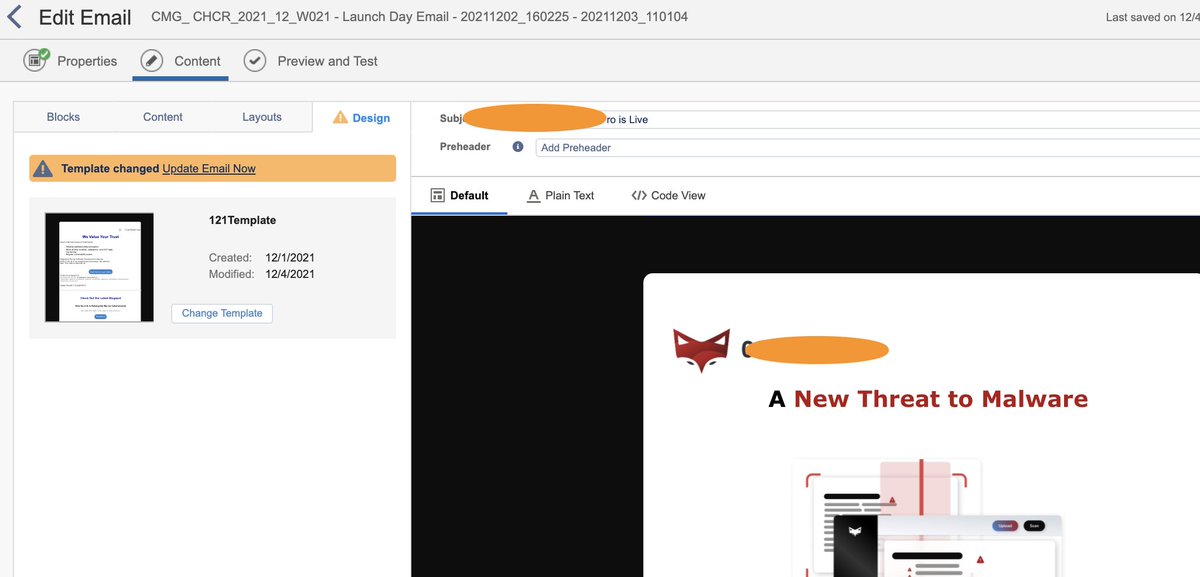Click the 121Template thumbnail preview
This screenshot has width=1200, height=577.
coord(99,267)
